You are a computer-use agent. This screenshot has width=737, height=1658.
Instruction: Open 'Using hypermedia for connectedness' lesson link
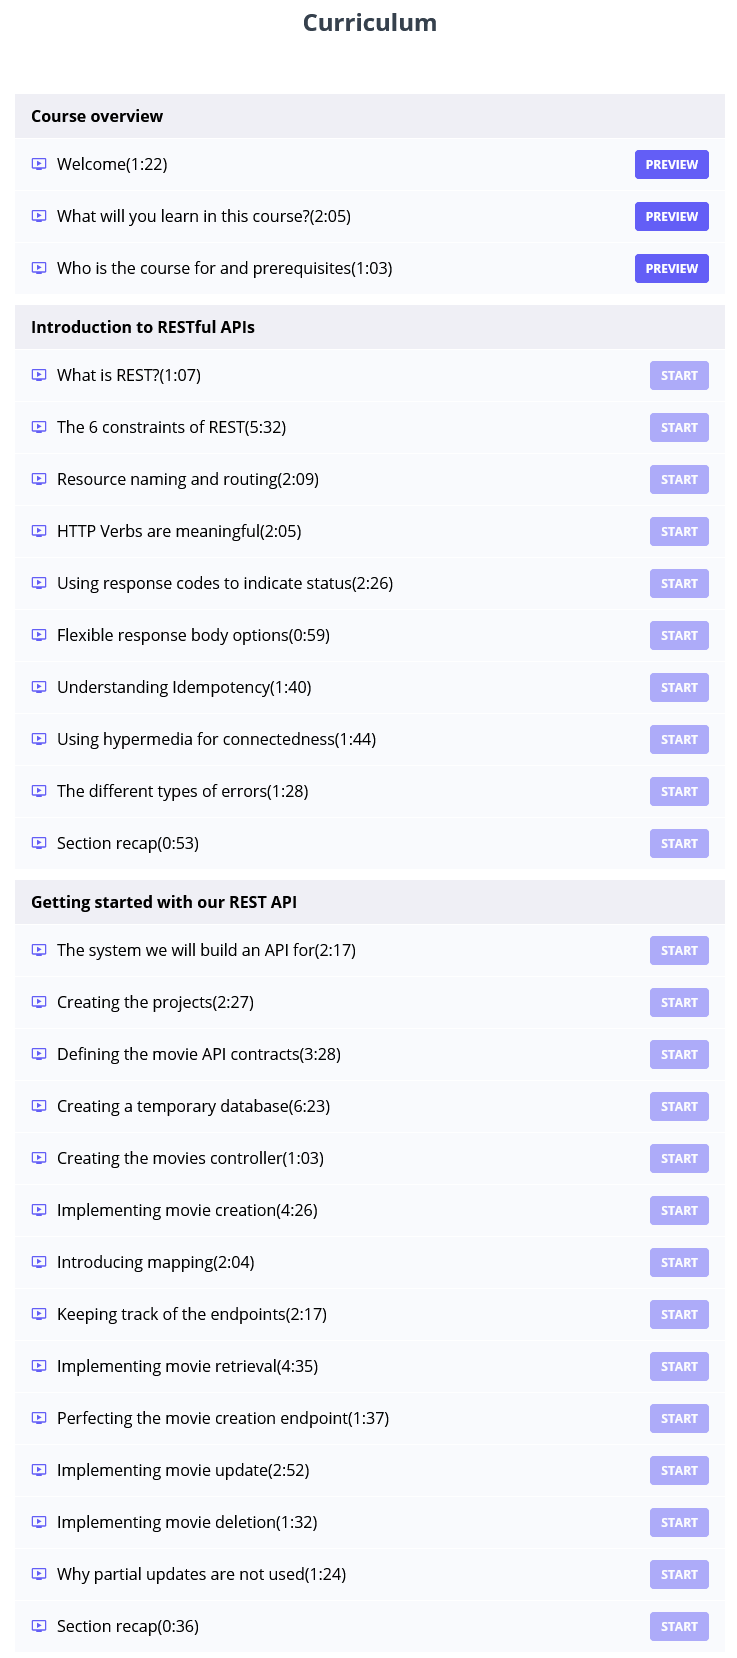pyautogui.click(x=216, y=739)
